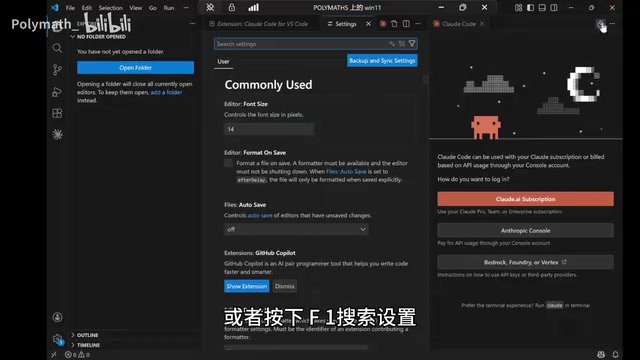The image size is (640, 360).
Task: Open the Search view in activity bar
Action: pyautogui.click(x=57, y=48)
